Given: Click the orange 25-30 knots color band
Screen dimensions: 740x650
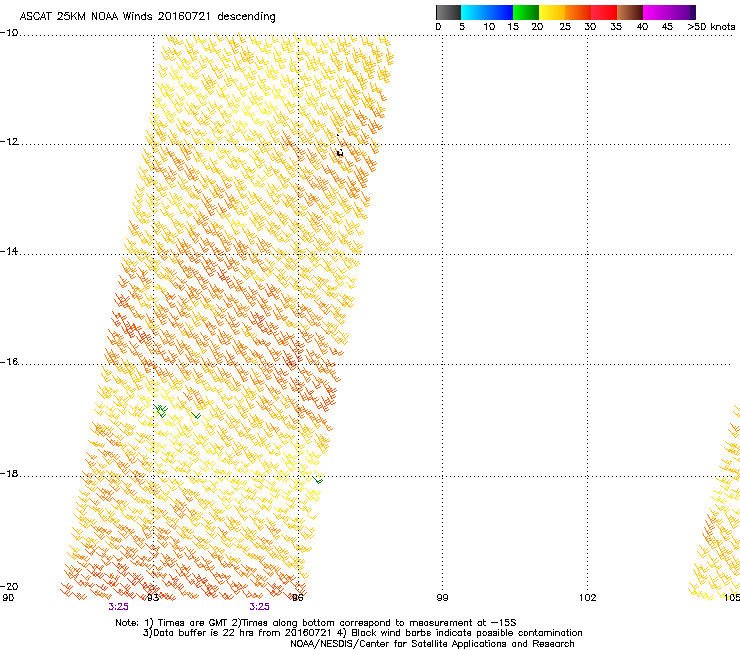Looking at the screenshot, I should click(578, 12).
